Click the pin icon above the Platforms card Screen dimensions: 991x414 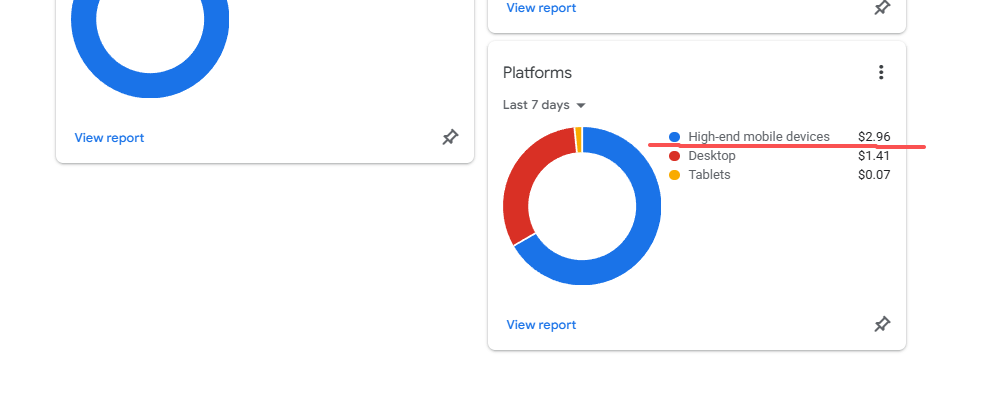[x=882, y=8]
